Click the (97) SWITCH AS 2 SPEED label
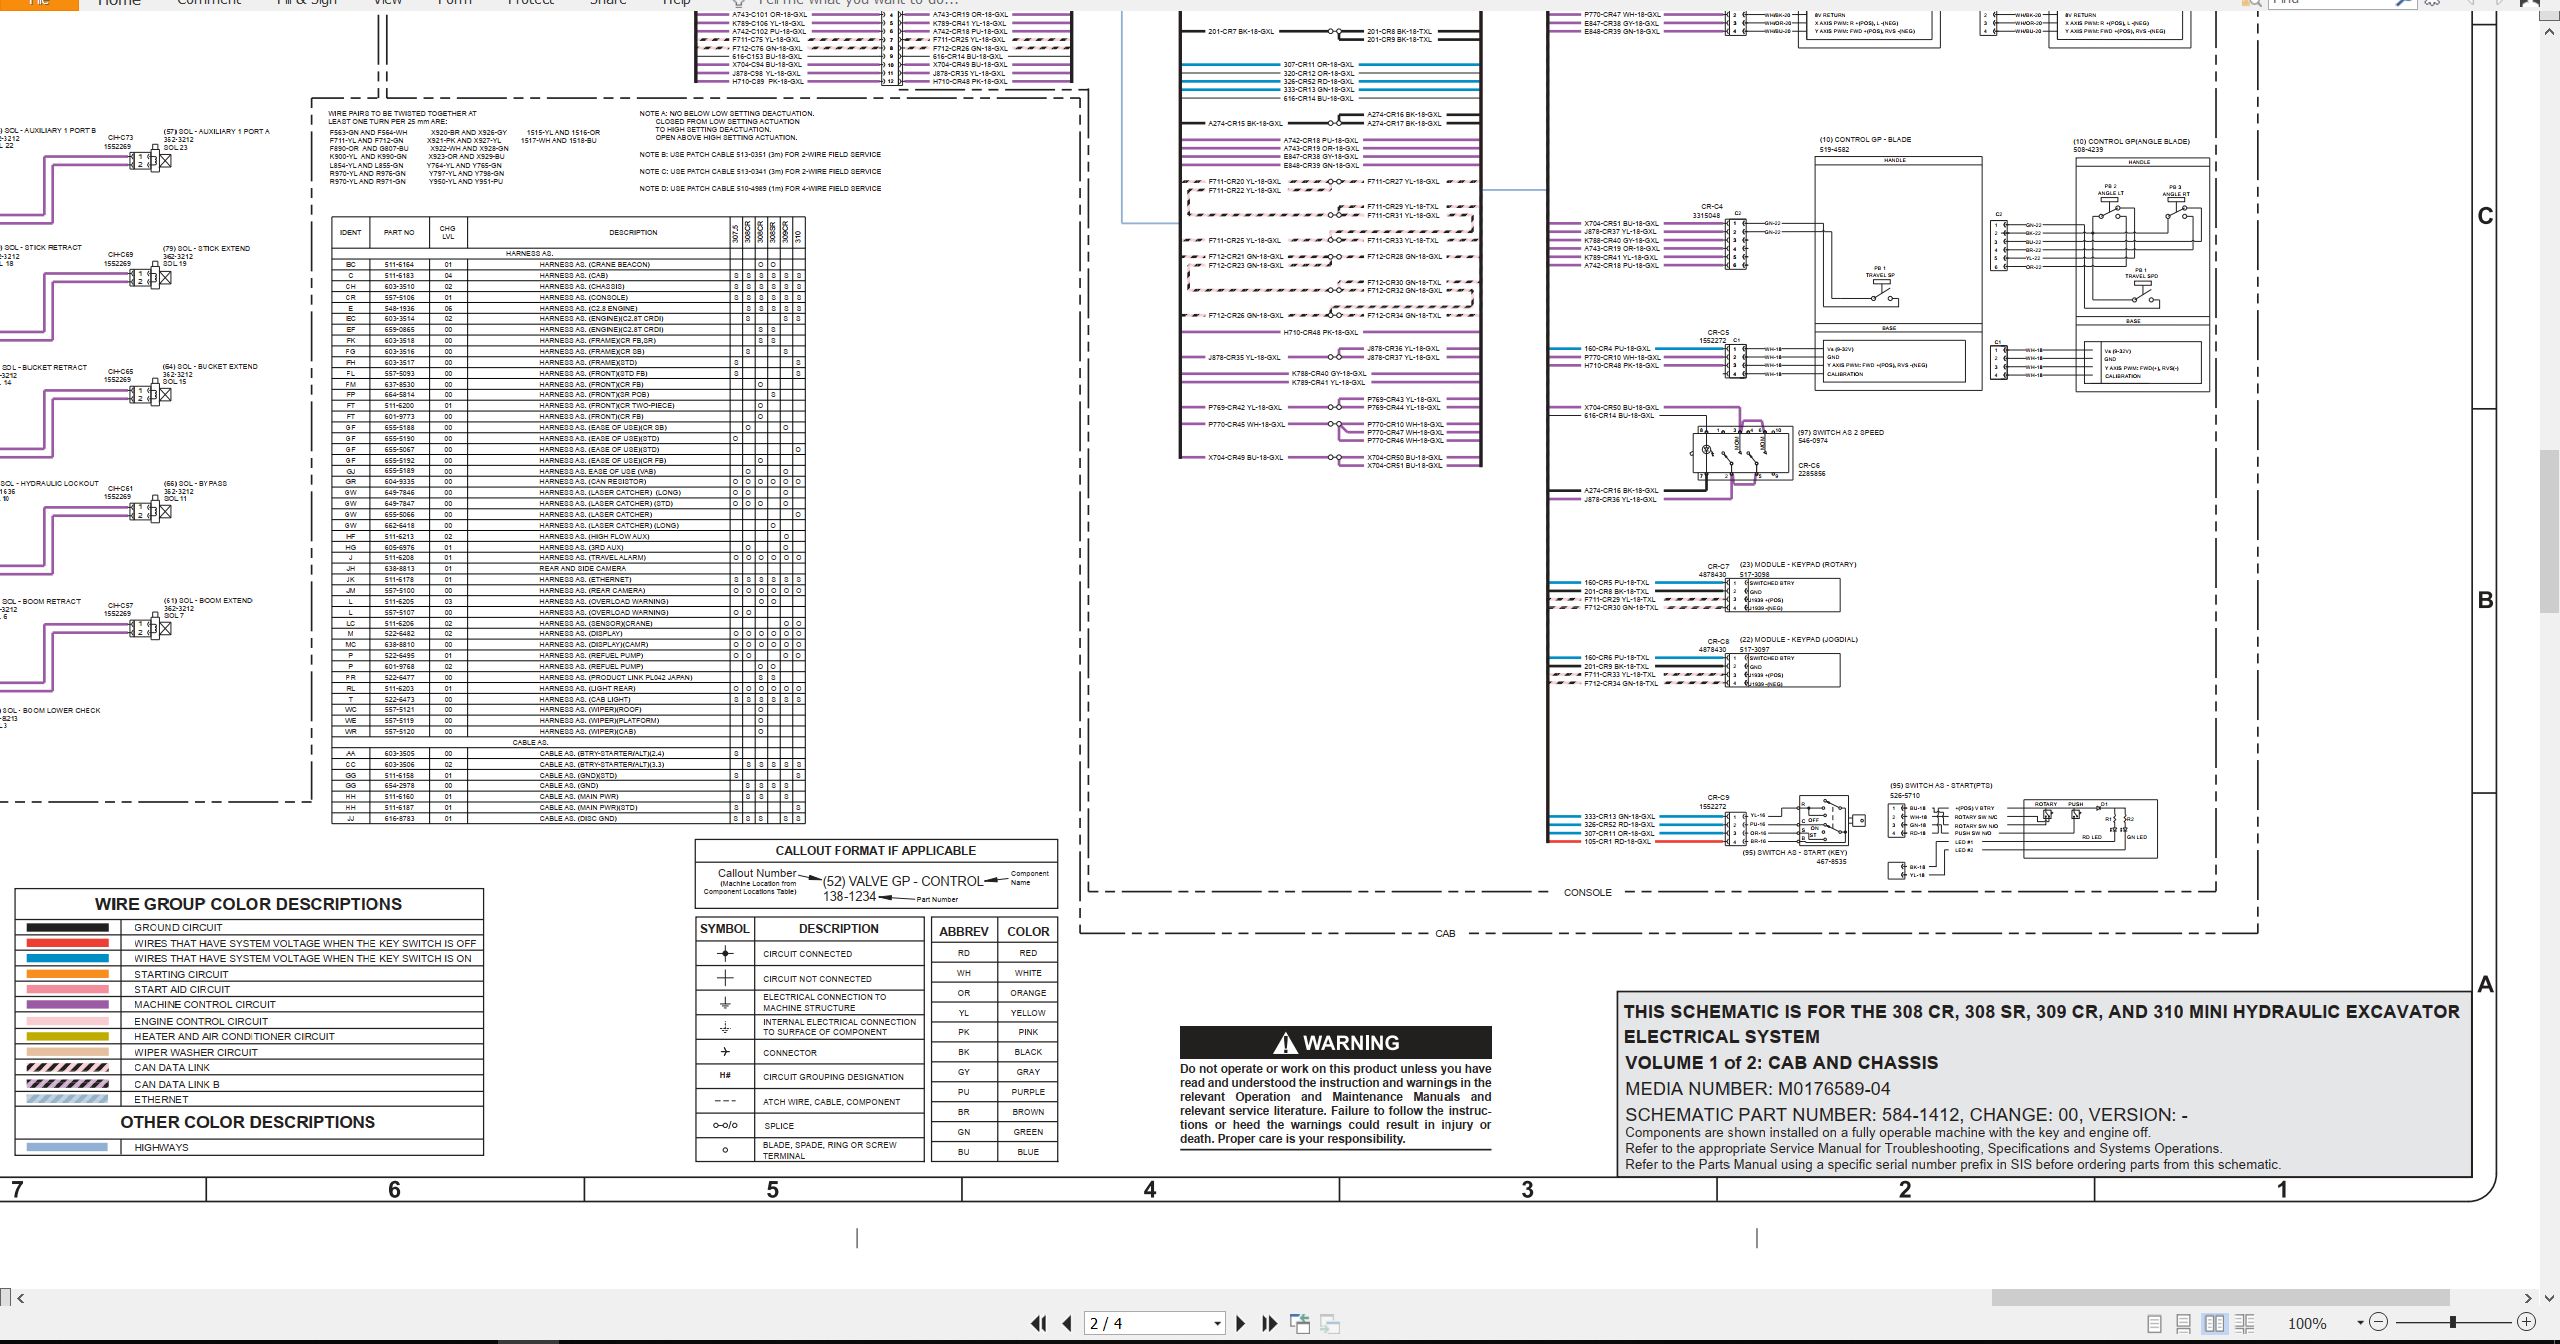This screenshot has height=1344, width=2560. coord(1841,432)
